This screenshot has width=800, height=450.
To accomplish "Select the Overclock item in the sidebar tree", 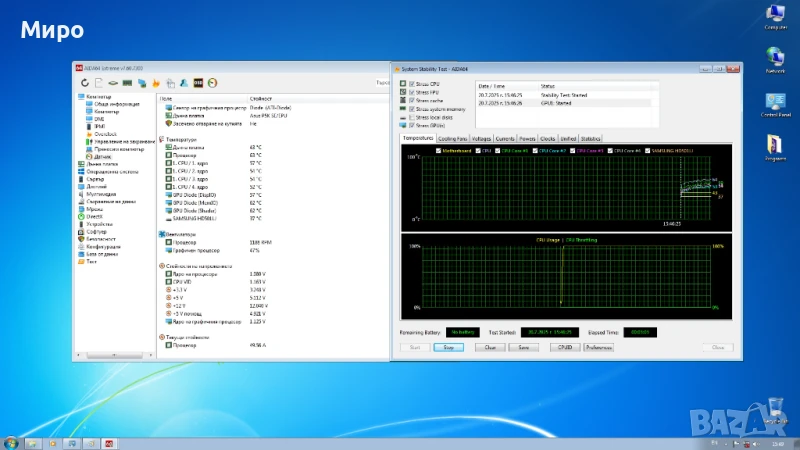I will click(x=105, y=133).
